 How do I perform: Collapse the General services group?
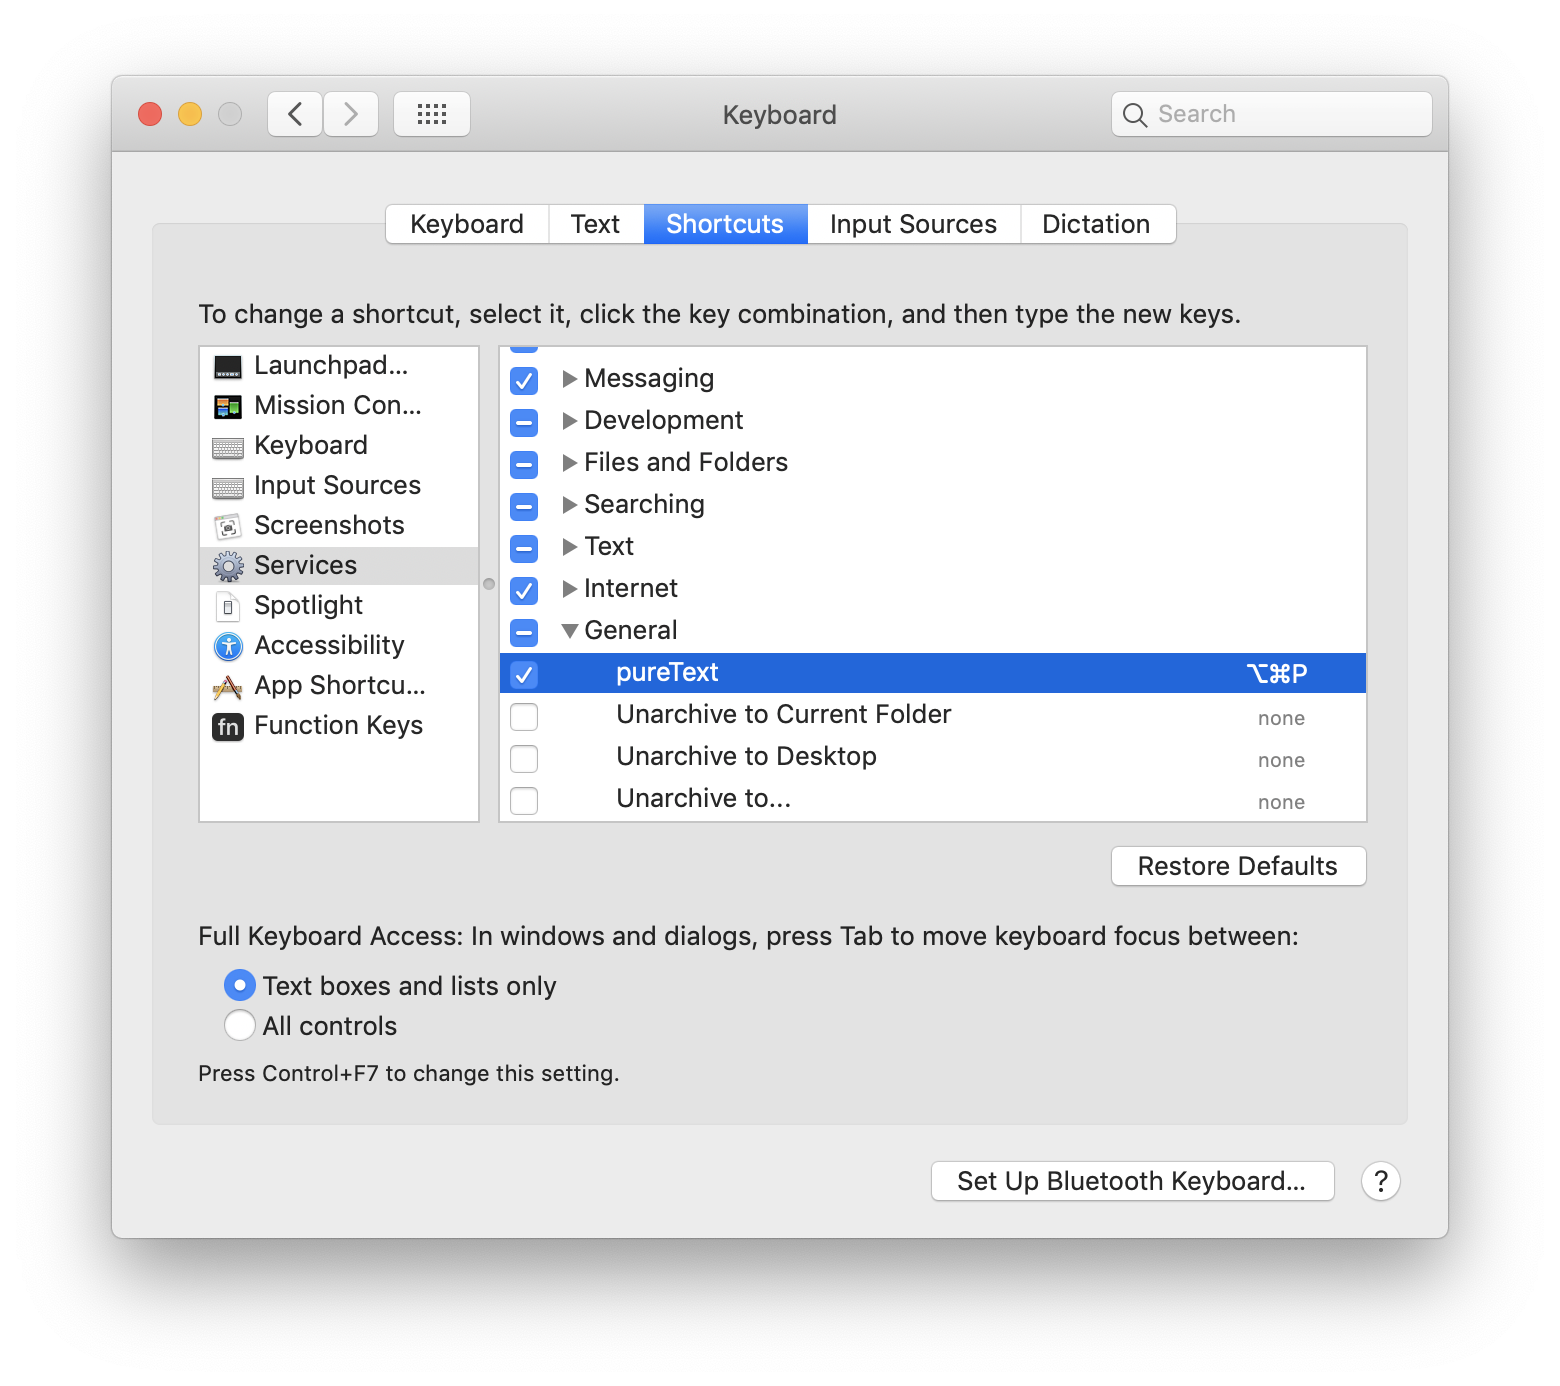click(x=569, y=631)
